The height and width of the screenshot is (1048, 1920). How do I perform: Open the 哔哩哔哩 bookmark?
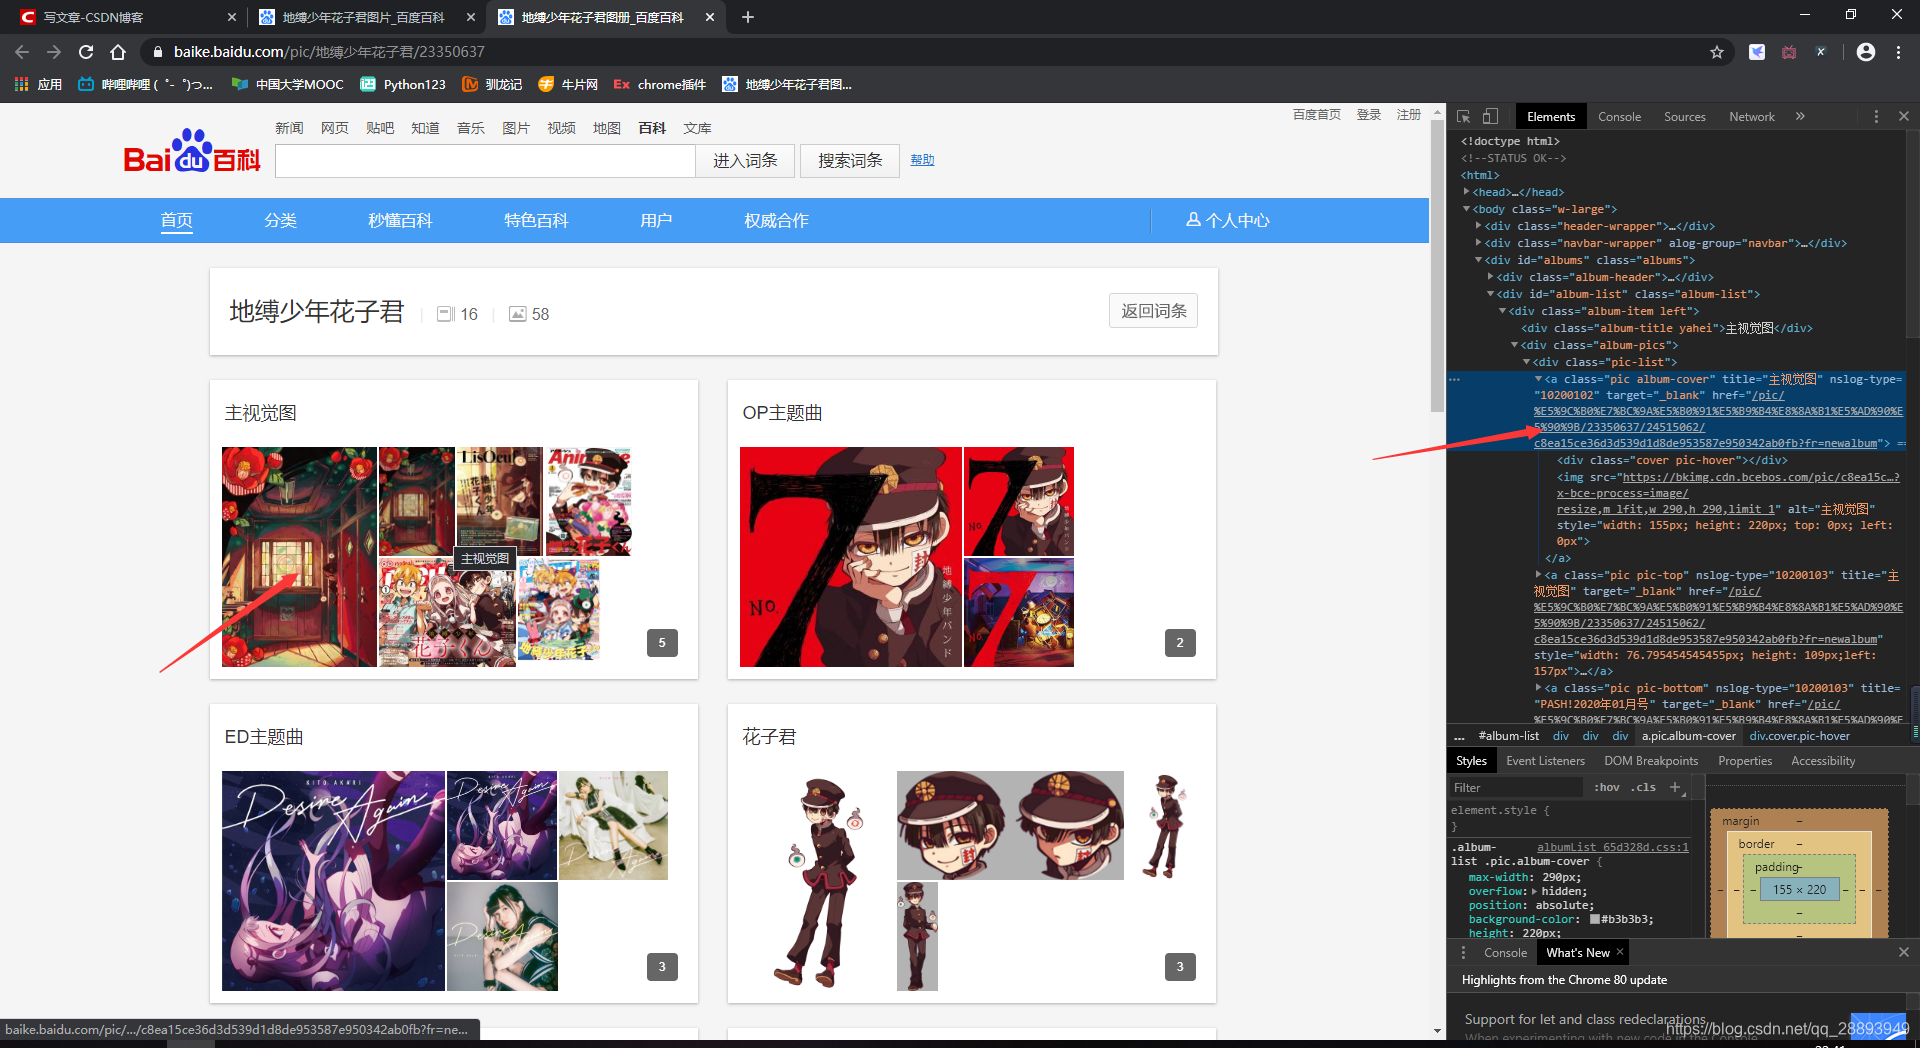(x=145, y=84)
